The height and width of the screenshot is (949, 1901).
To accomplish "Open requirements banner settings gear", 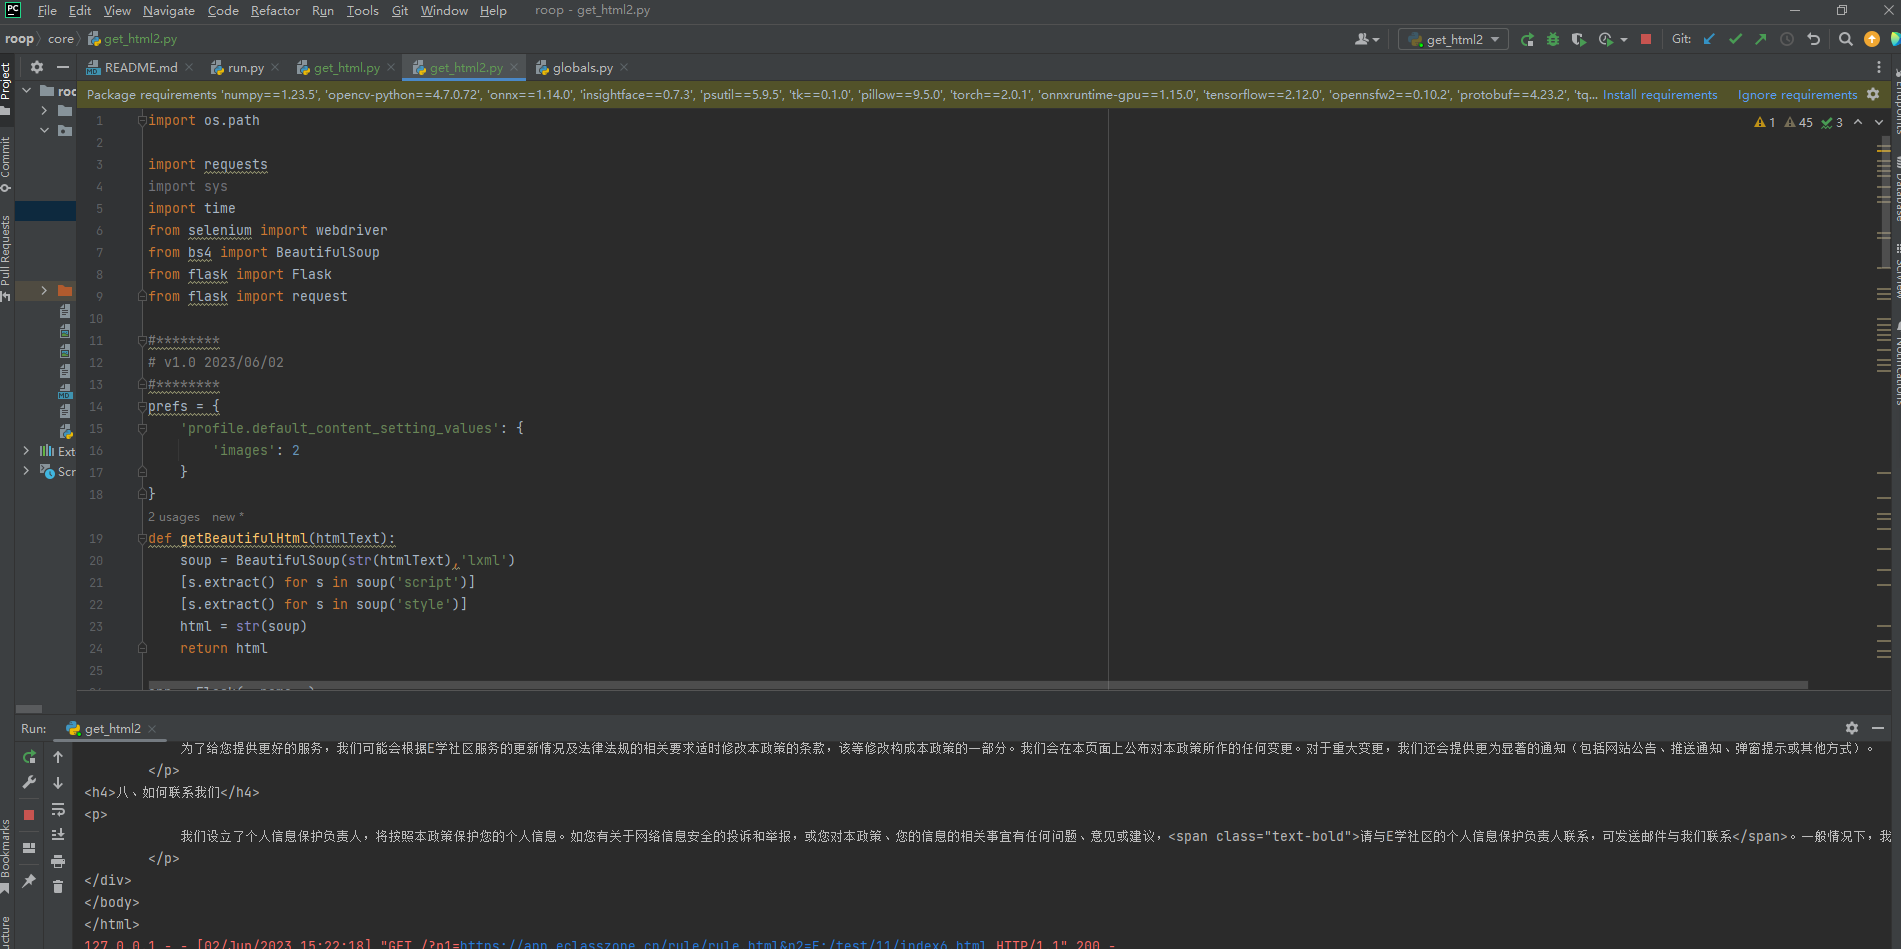I will click(1873, 94).
